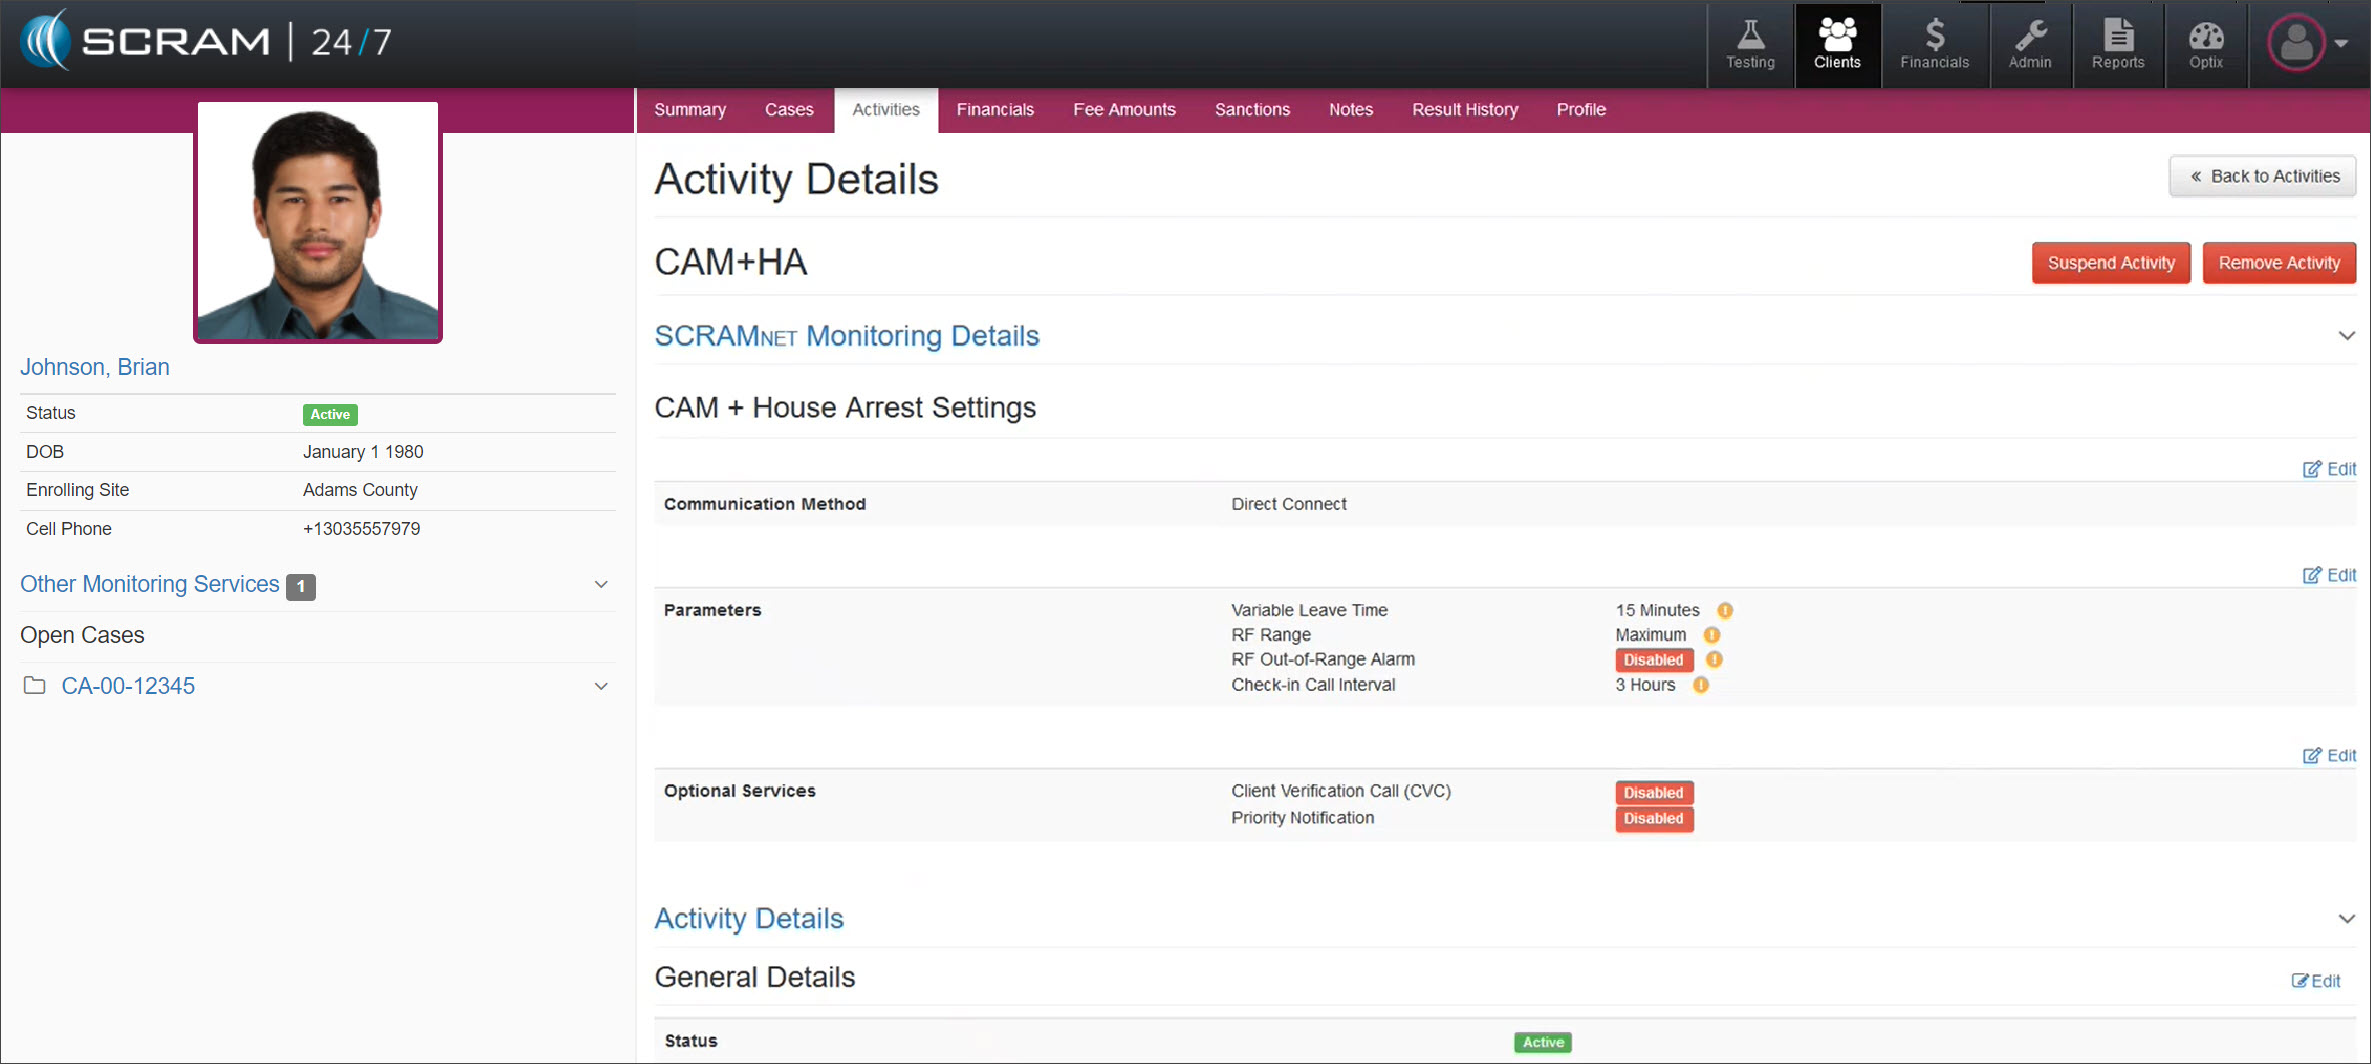Open the Optix gauge icon

(x=2206, y=37)
